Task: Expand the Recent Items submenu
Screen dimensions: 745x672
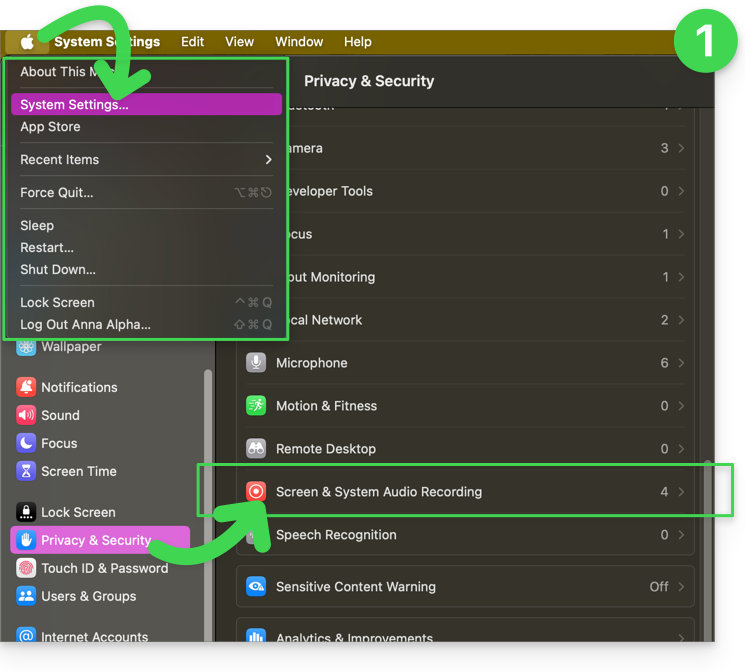Action: point(268,160)
